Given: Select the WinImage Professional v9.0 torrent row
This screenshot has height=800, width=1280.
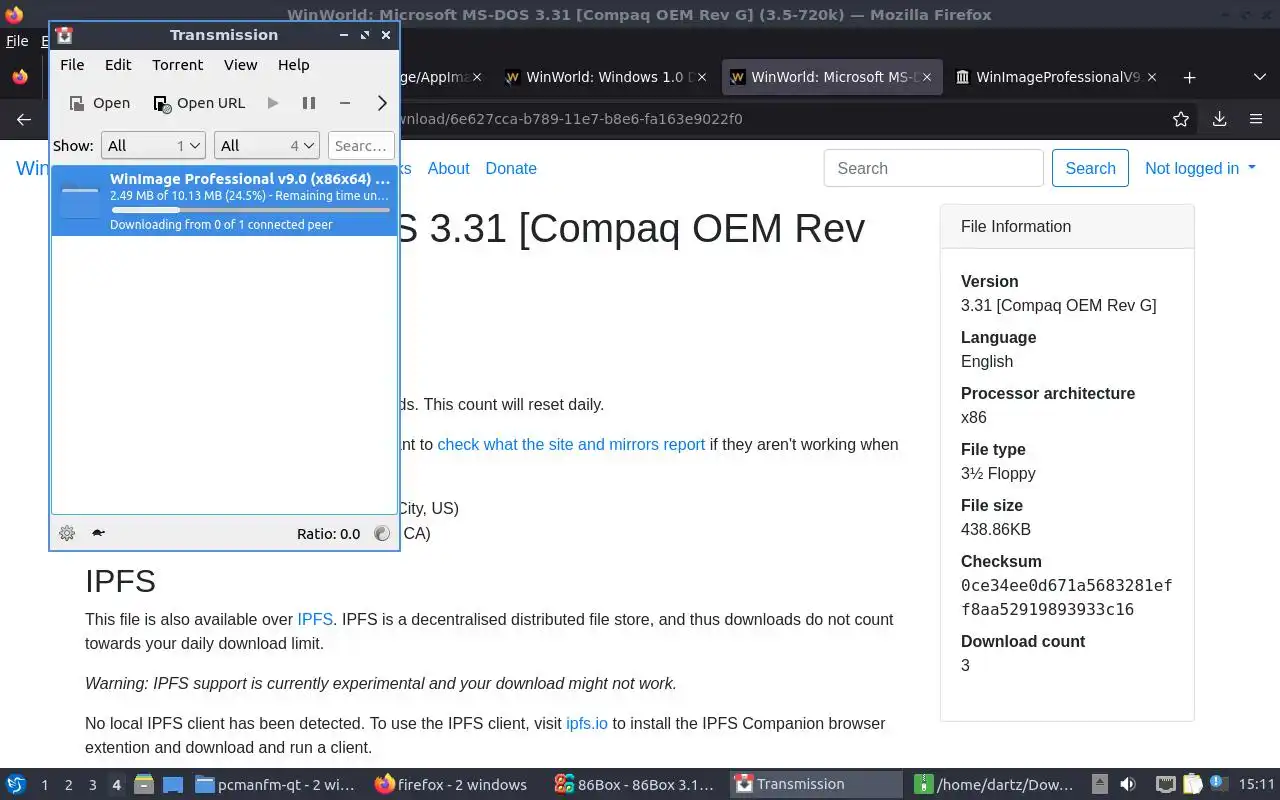Looking at the screenshot, I should click(224, 201).
